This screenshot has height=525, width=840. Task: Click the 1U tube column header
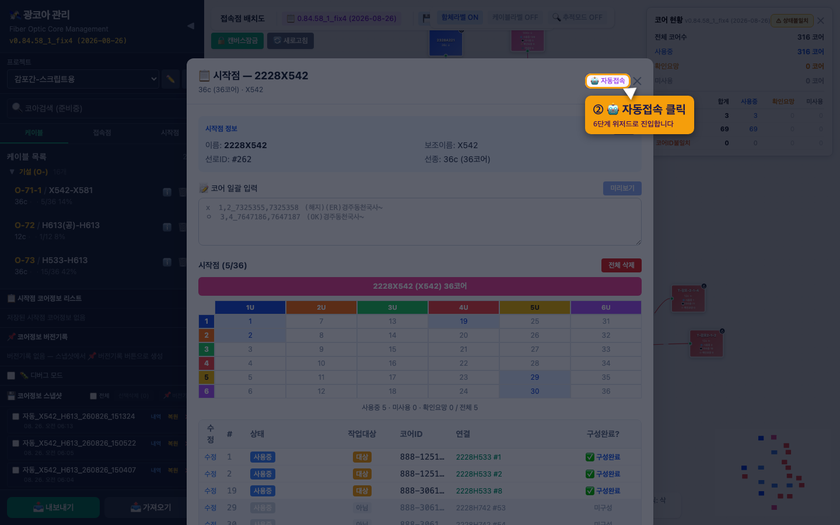pyautogui.click(x=250, y=308)
